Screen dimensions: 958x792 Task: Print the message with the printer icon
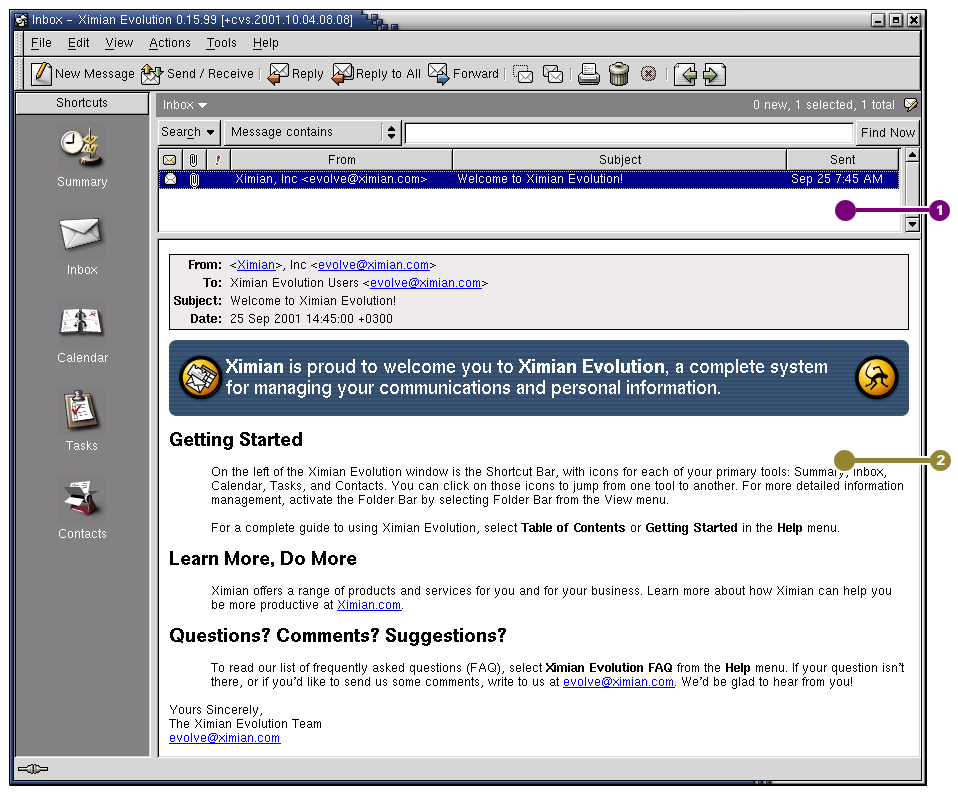point(589,75)
